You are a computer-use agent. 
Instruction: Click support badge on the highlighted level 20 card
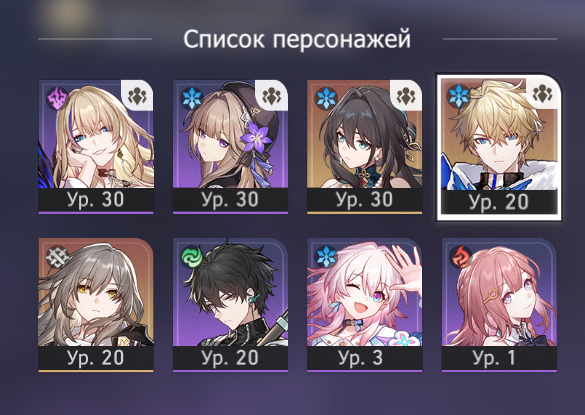[x=542, y=93]
